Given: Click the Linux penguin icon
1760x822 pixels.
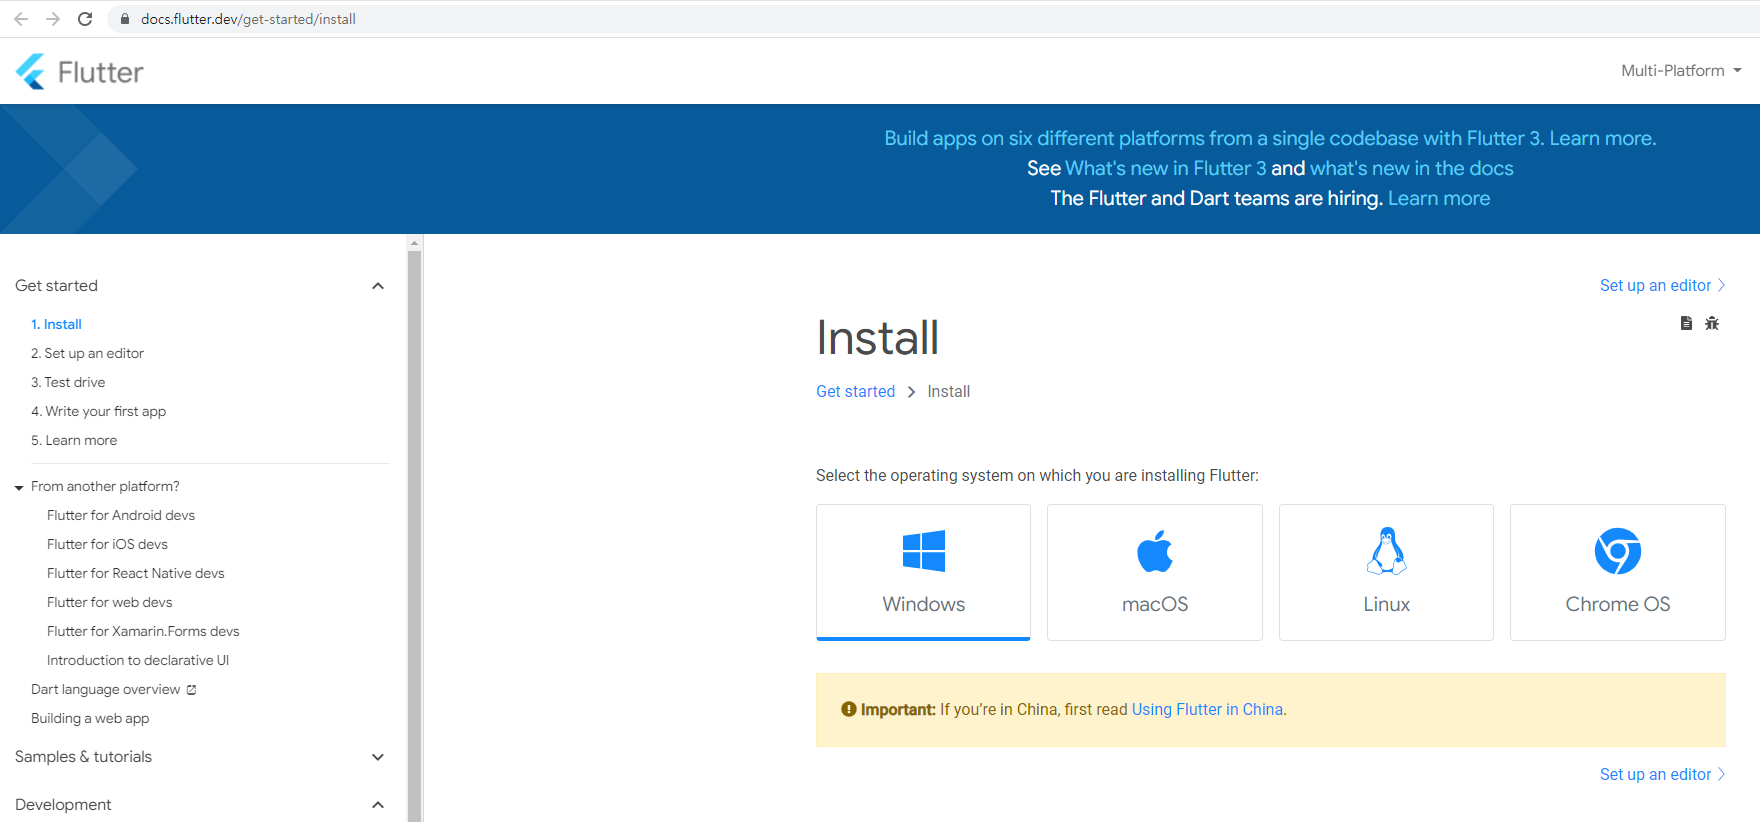Looking at the screenshot, I should (x=1387, y=551).
